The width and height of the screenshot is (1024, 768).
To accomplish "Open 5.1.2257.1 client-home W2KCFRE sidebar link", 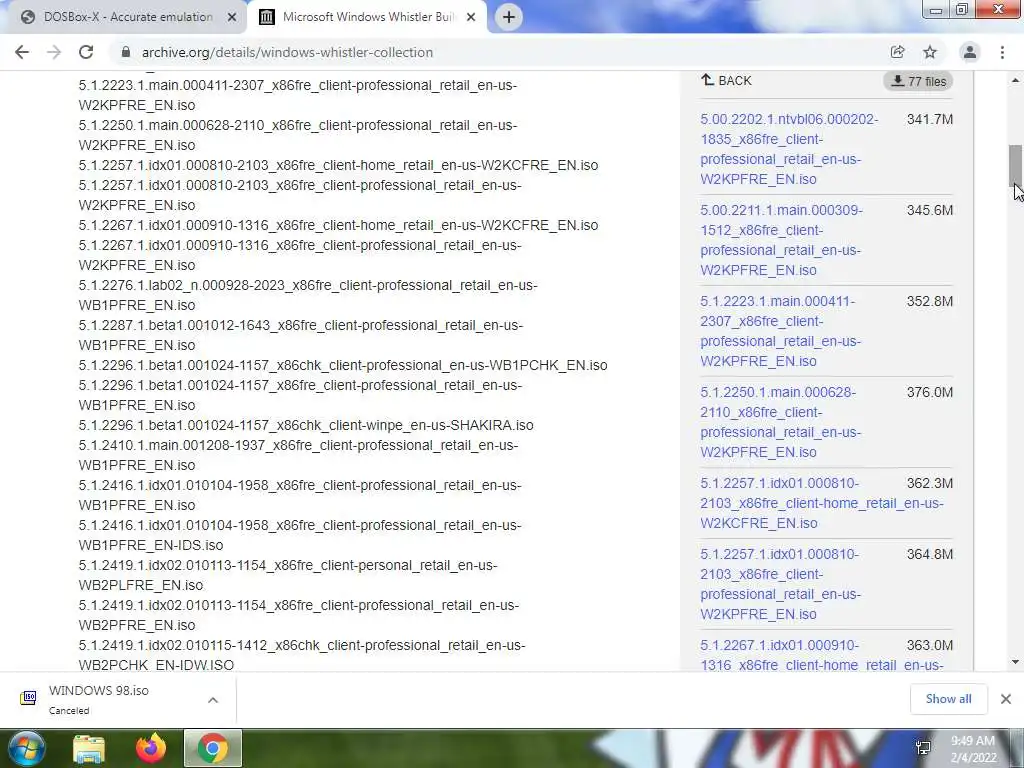I will point(822,503).
